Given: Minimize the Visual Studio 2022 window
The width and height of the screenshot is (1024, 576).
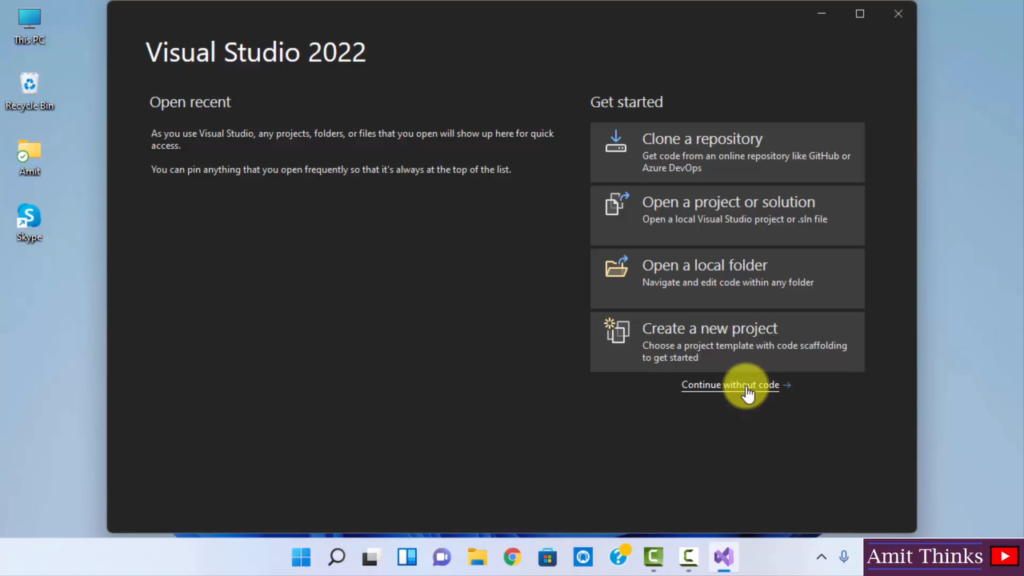Looking at the screenshot, I should (822, 14).
